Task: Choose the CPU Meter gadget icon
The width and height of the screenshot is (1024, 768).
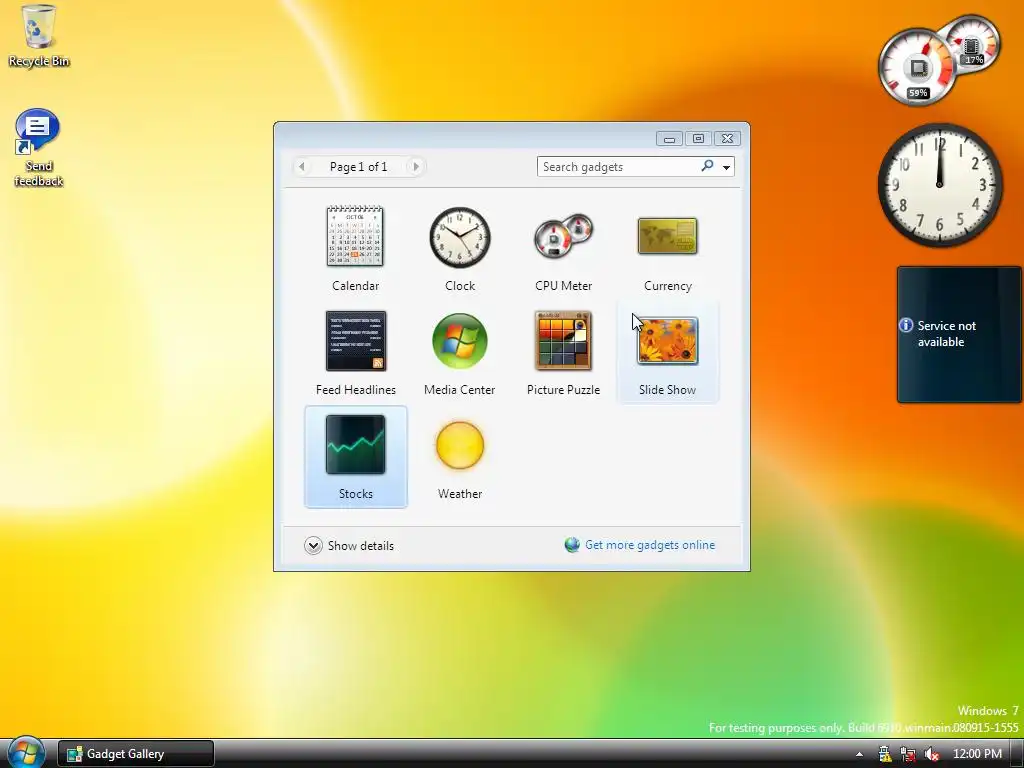Action: coord(564,236)
